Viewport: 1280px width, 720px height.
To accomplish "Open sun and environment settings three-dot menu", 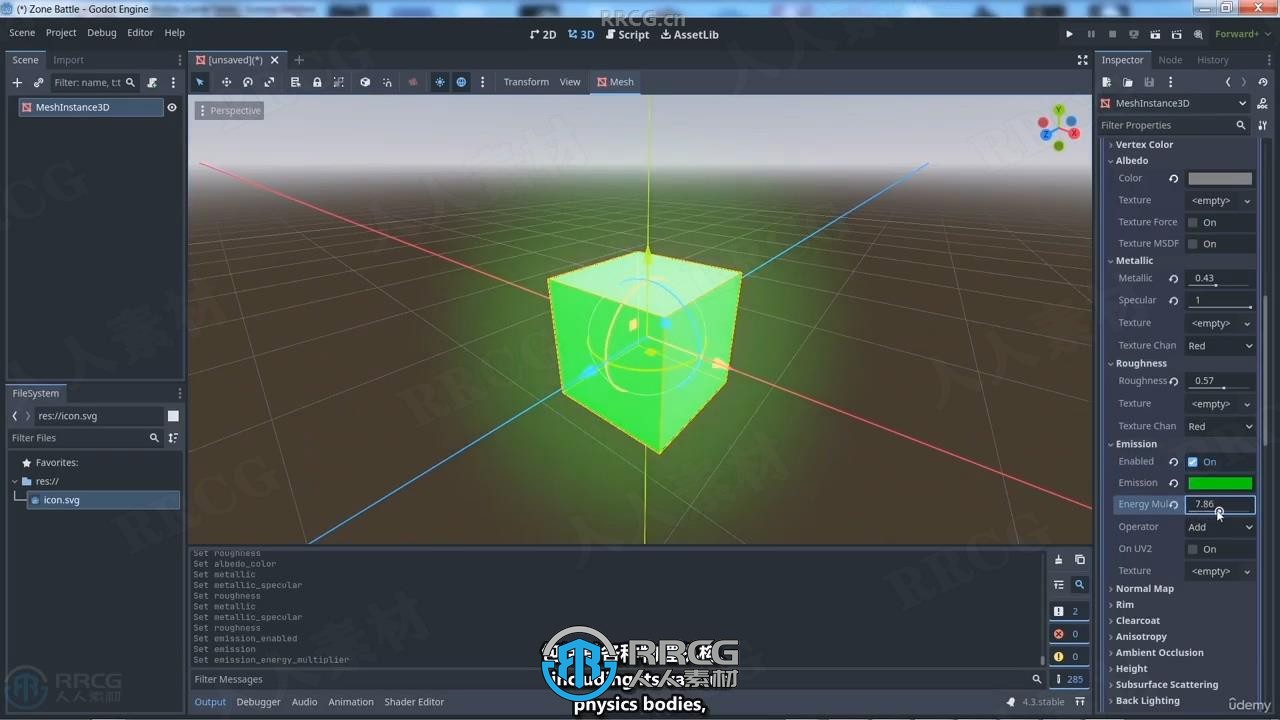I will click(x=482, y=82).
